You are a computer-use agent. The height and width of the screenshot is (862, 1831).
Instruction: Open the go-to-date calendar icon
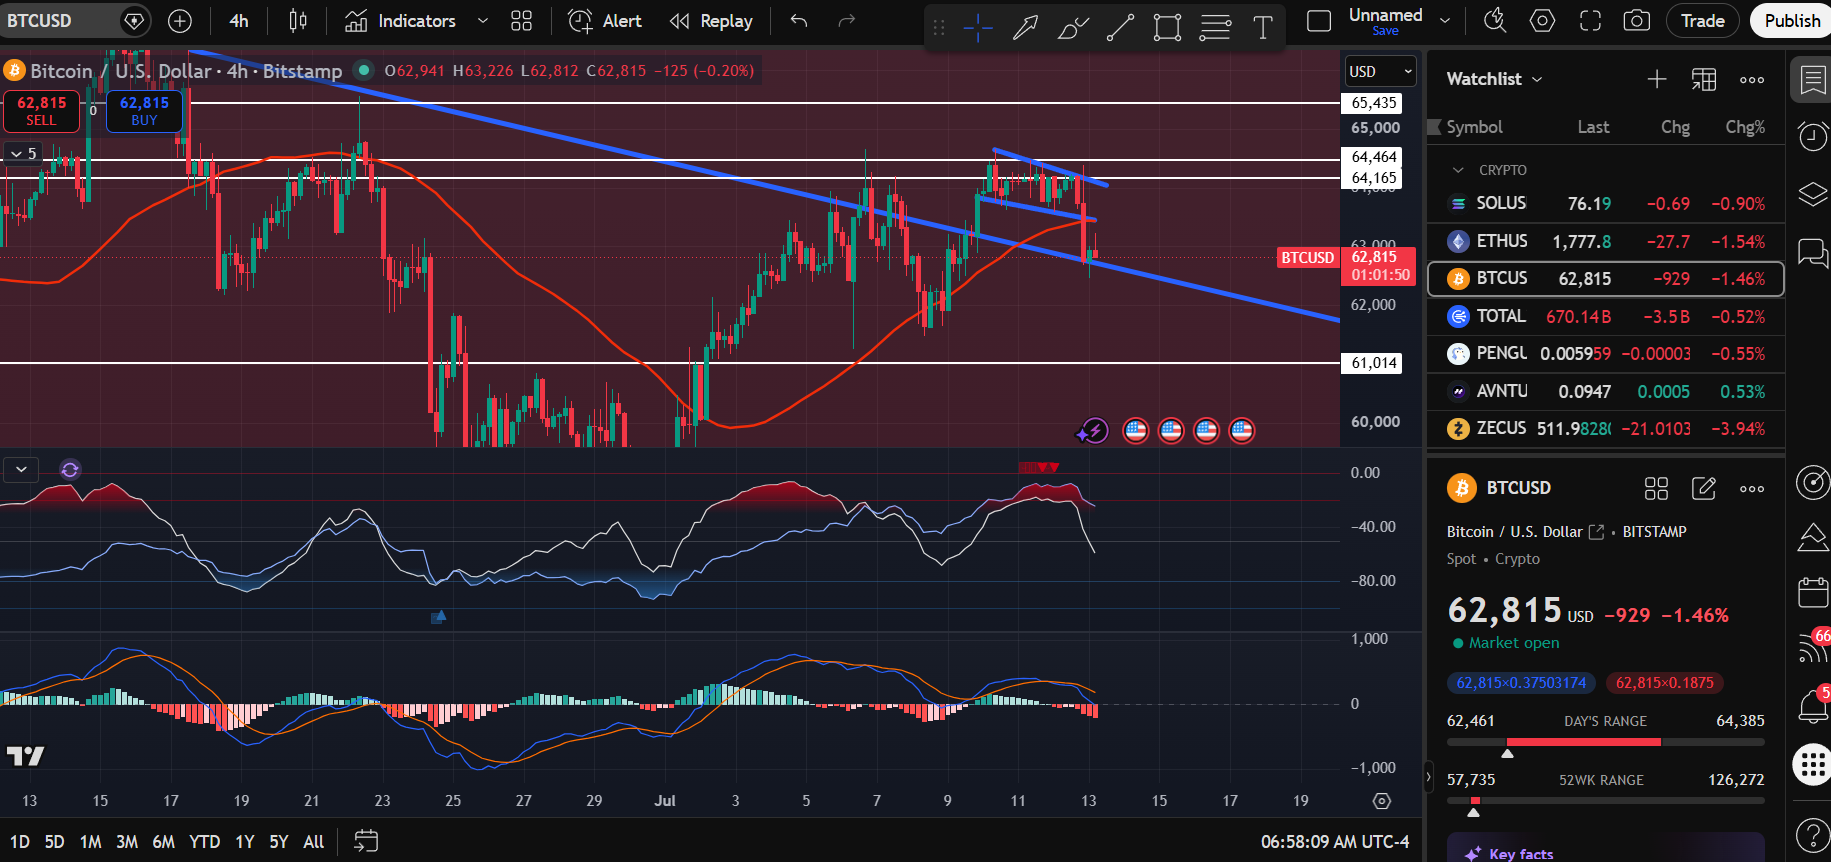coord(366,842)
